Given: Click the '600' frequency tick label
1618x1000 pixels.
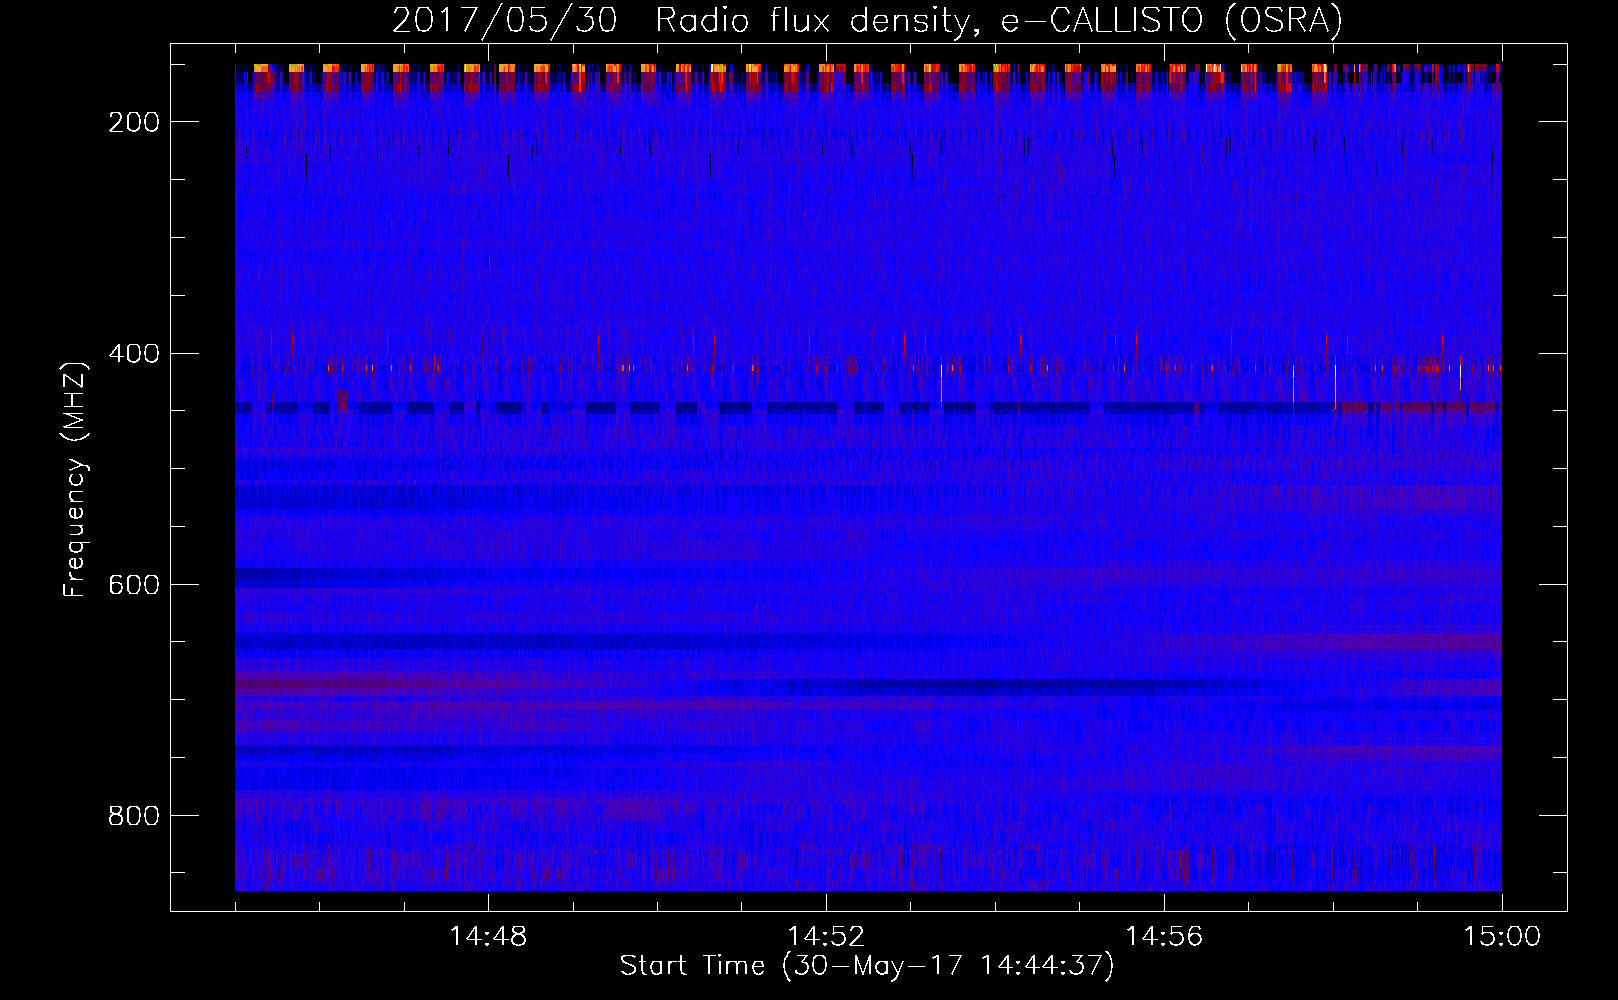Looking at the screenshot, I should (x=133, y=585).
